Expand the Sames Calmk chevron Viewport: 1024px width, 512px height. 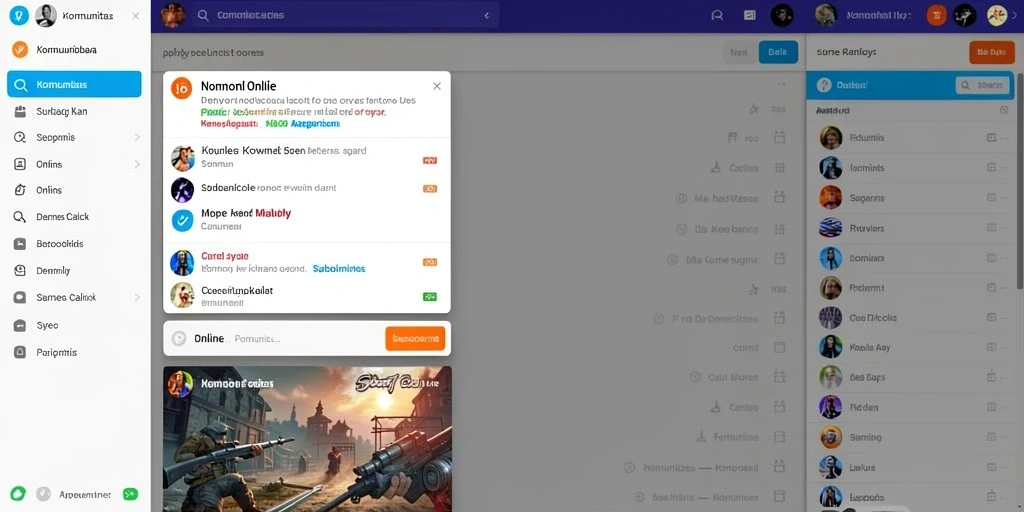pos(137,297)
